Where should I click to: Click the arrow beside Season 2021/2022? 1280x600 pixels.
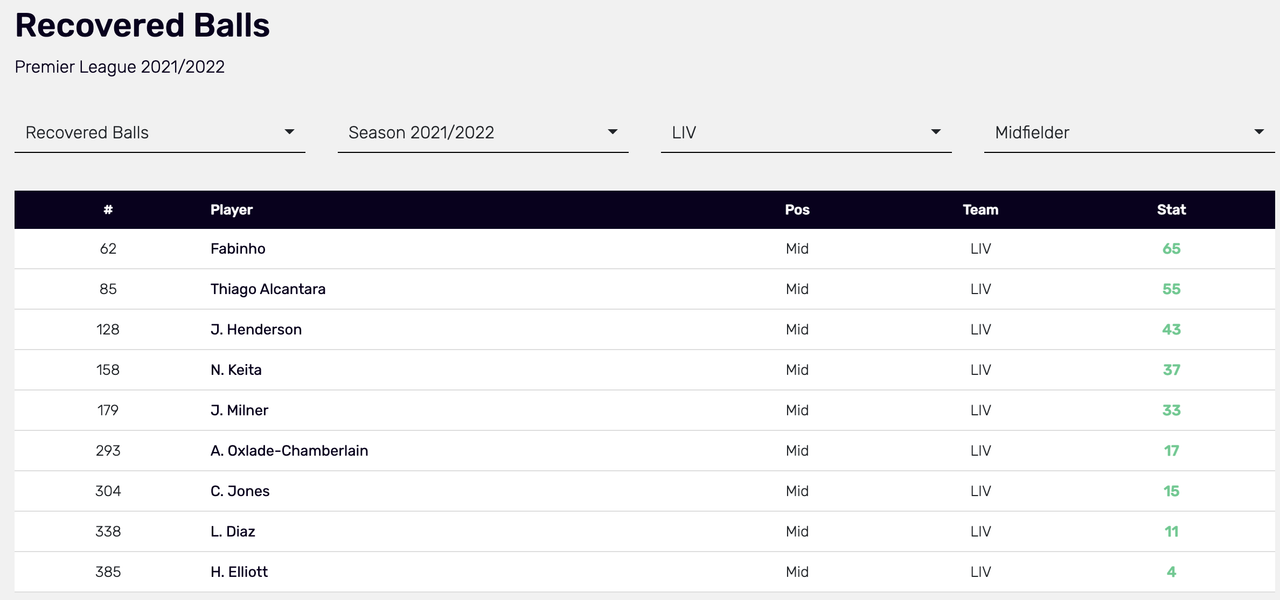[613, 132]
